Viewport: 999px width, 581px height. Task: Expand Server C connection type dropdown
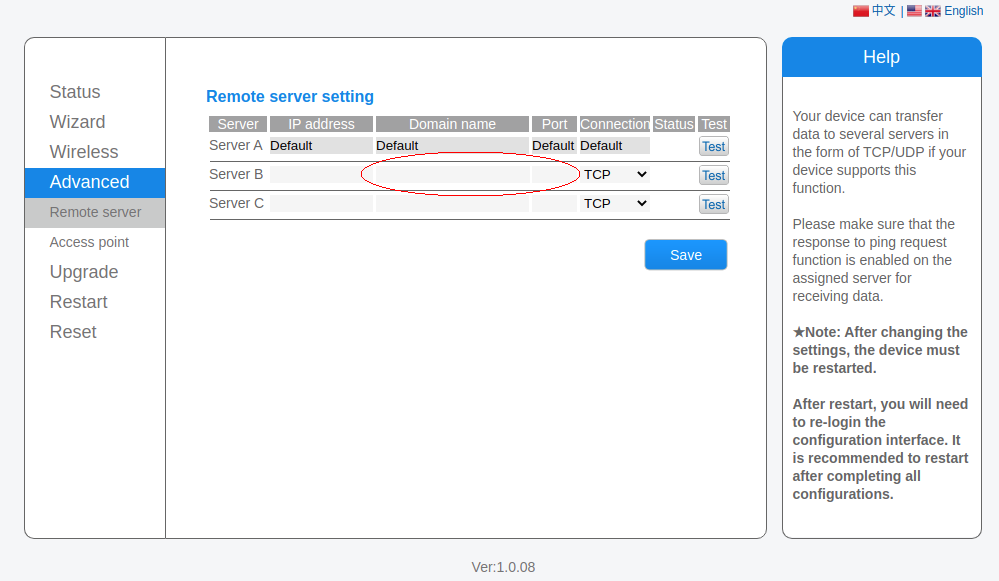(615, 203)
